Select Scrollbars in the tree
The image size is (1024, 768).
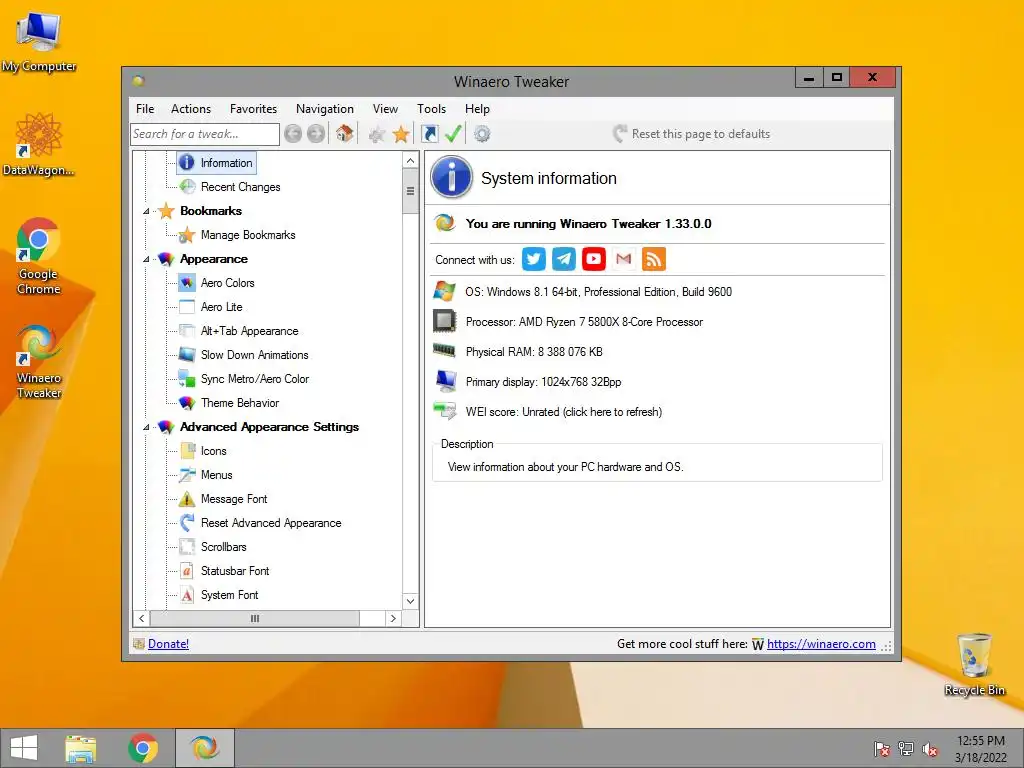pyautogui.click(x=223, y=547)
